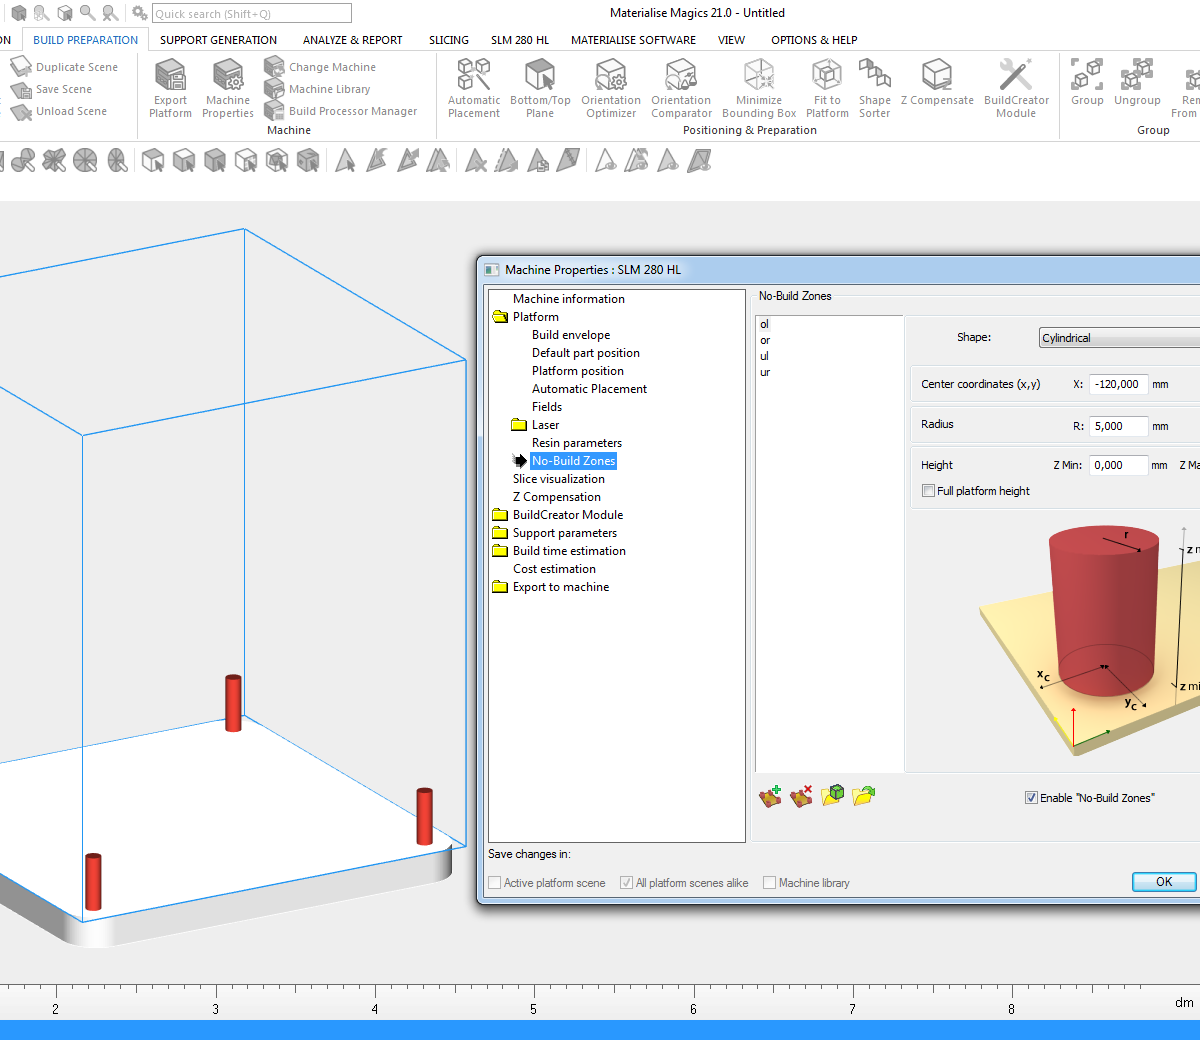The image size is (1200, 1040).
Task: Open the MATERIALISE SOFTWARE tab
Action: 633,40
